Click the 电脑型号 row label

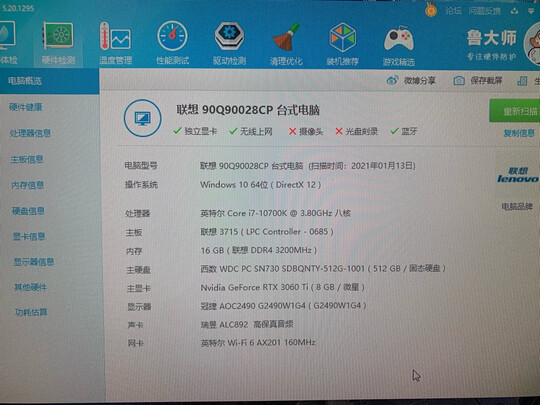pos(141,166)
